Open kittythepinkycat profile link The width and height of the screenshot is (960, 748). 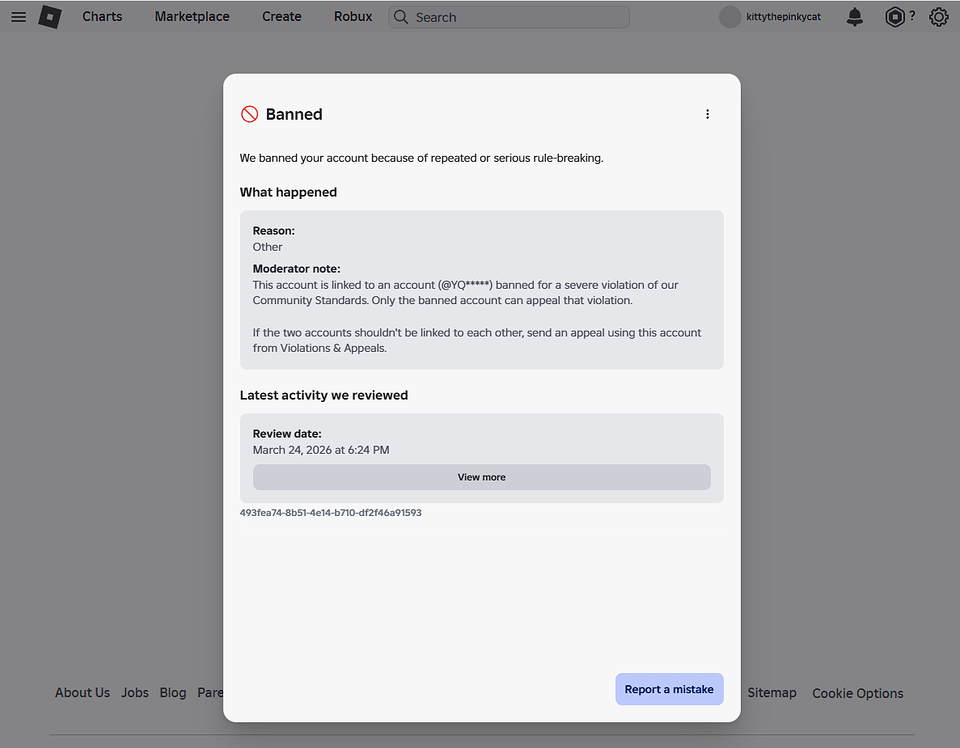point(783,17)
